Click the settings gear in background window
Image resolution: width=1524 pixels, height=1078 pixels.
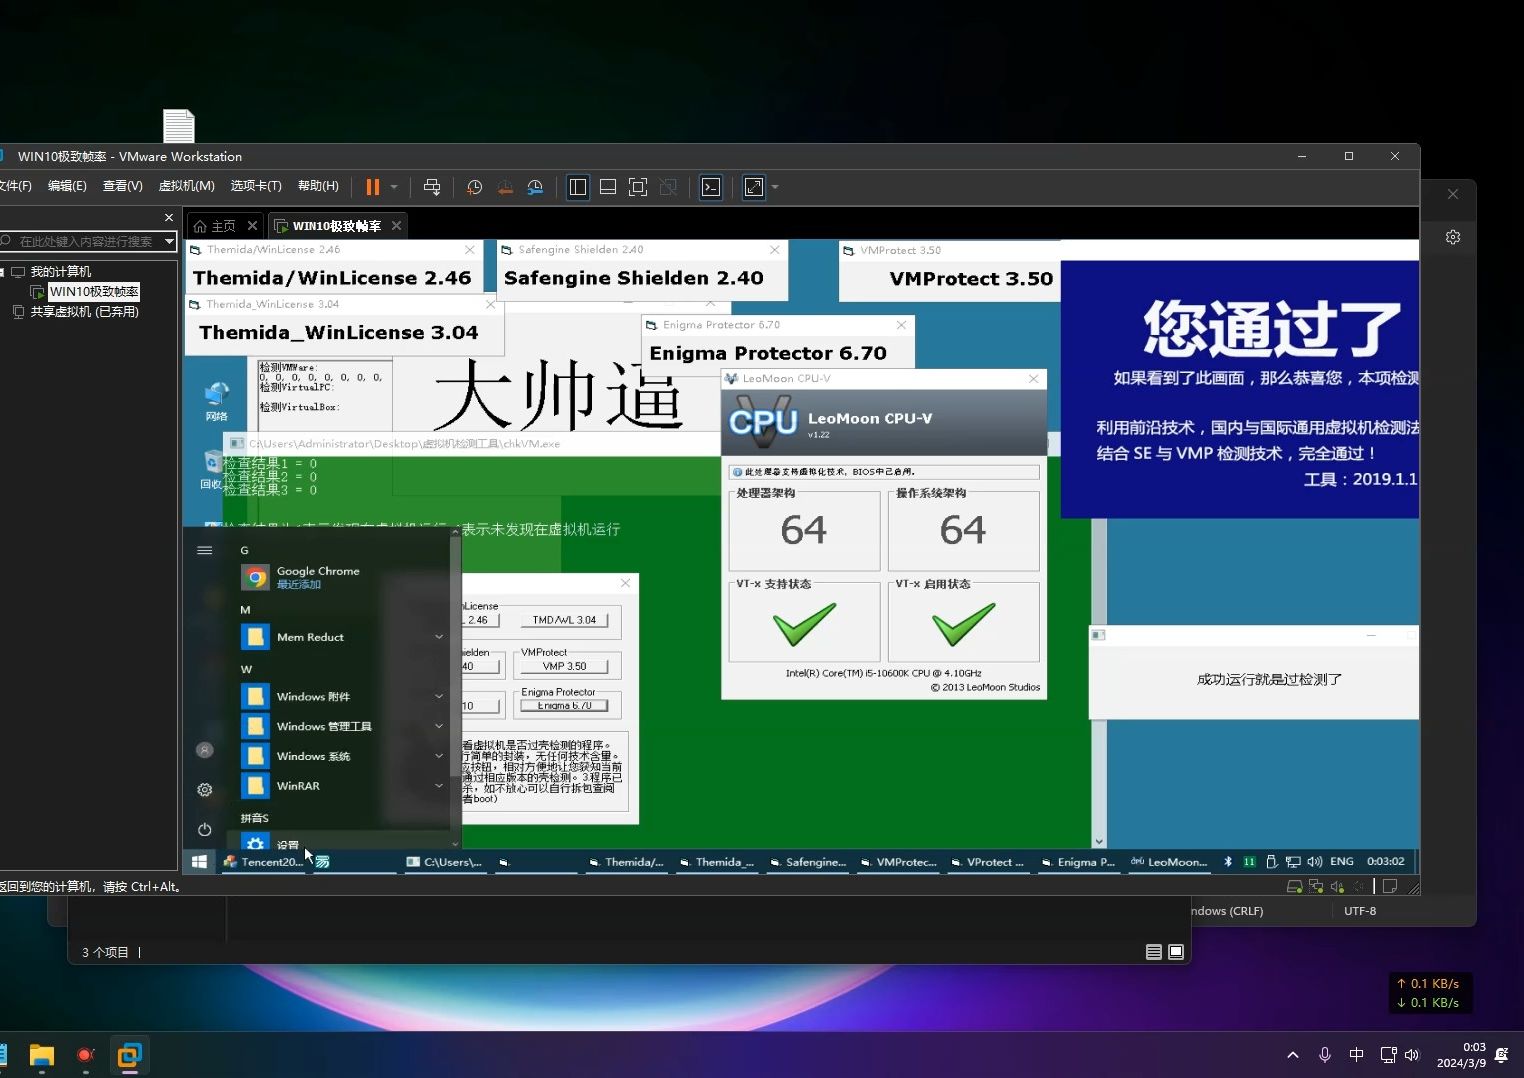(x=1453, y=237)
